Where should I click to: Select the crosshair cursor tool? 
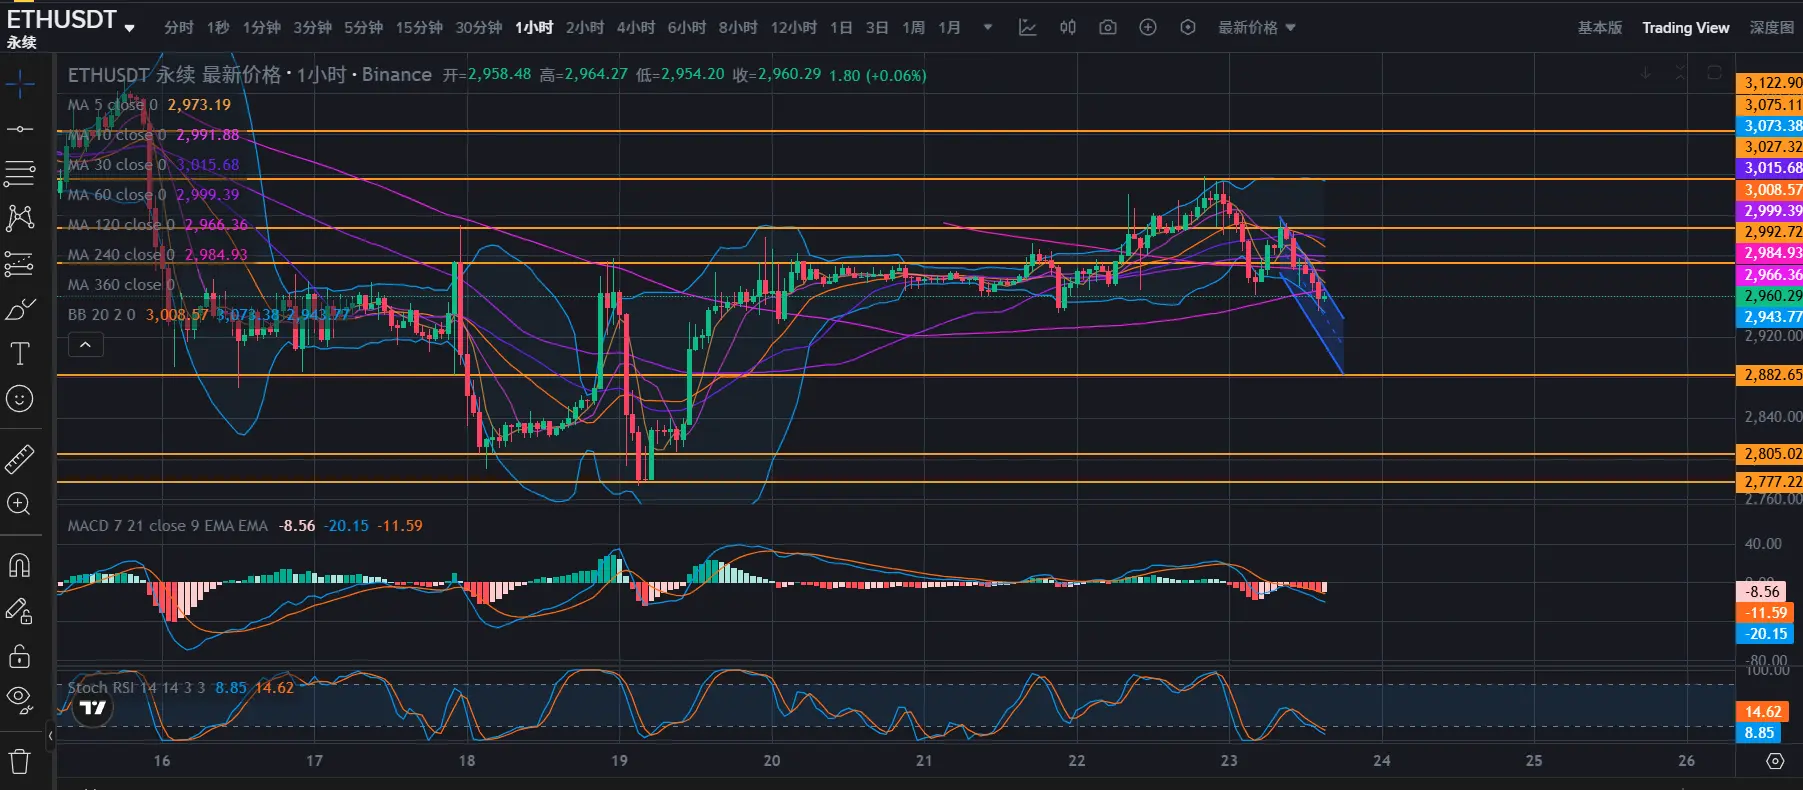[x=20, y=84]
